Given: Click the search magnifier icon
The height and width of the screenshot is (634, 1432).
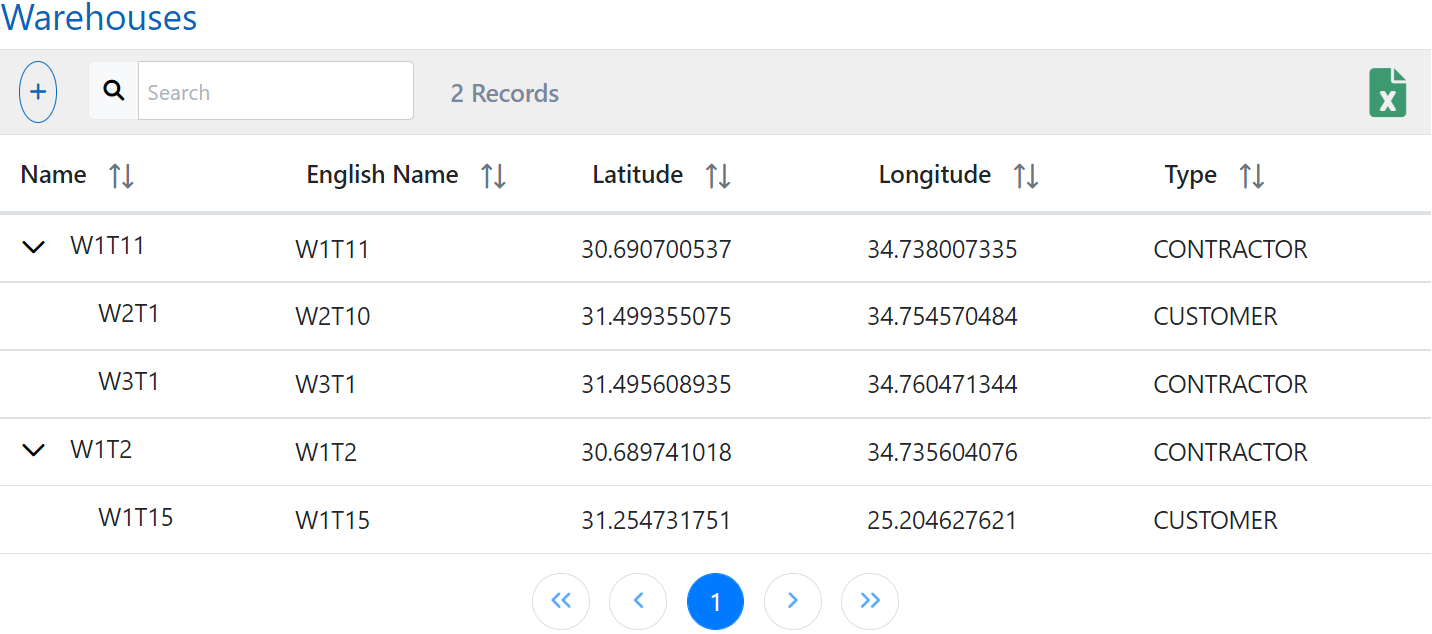Looking at the screenshot, I should [114, 91].
